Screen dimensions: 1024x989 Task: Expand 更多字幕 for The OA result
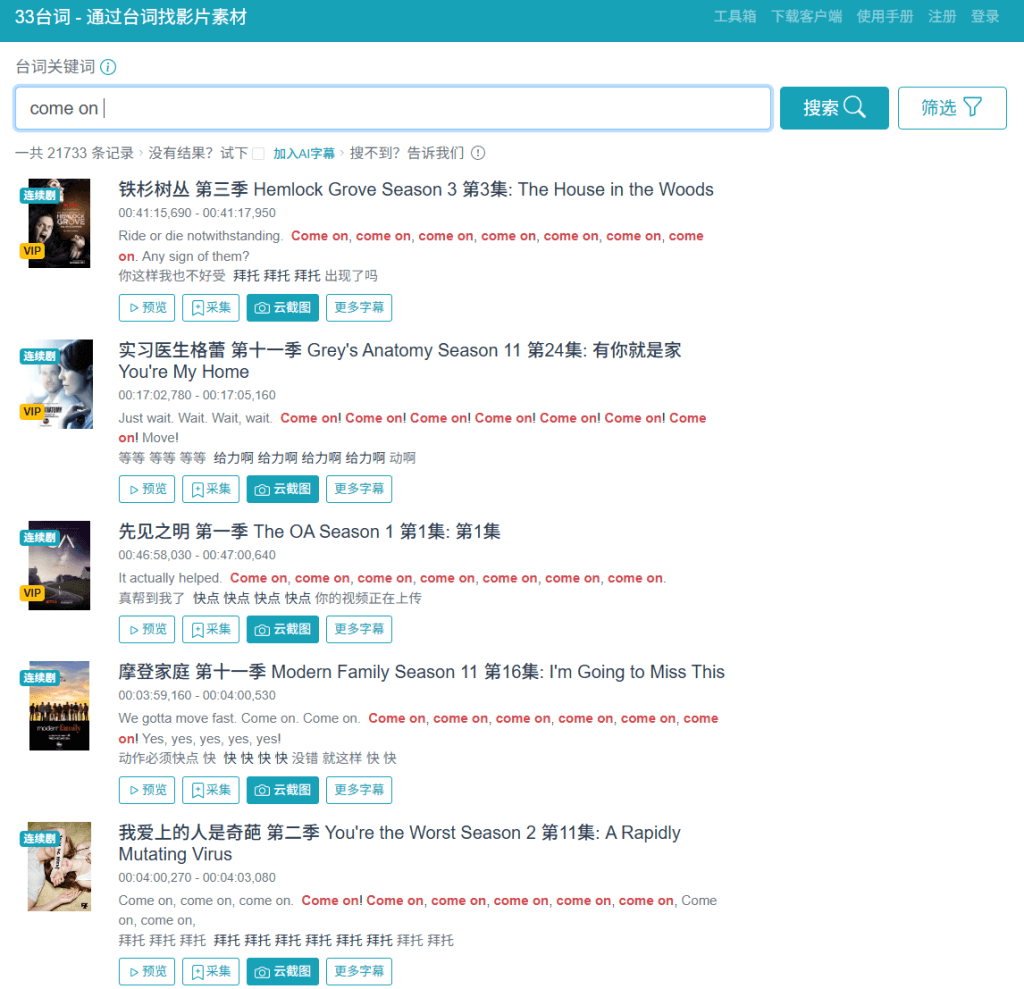pos(359,629)
